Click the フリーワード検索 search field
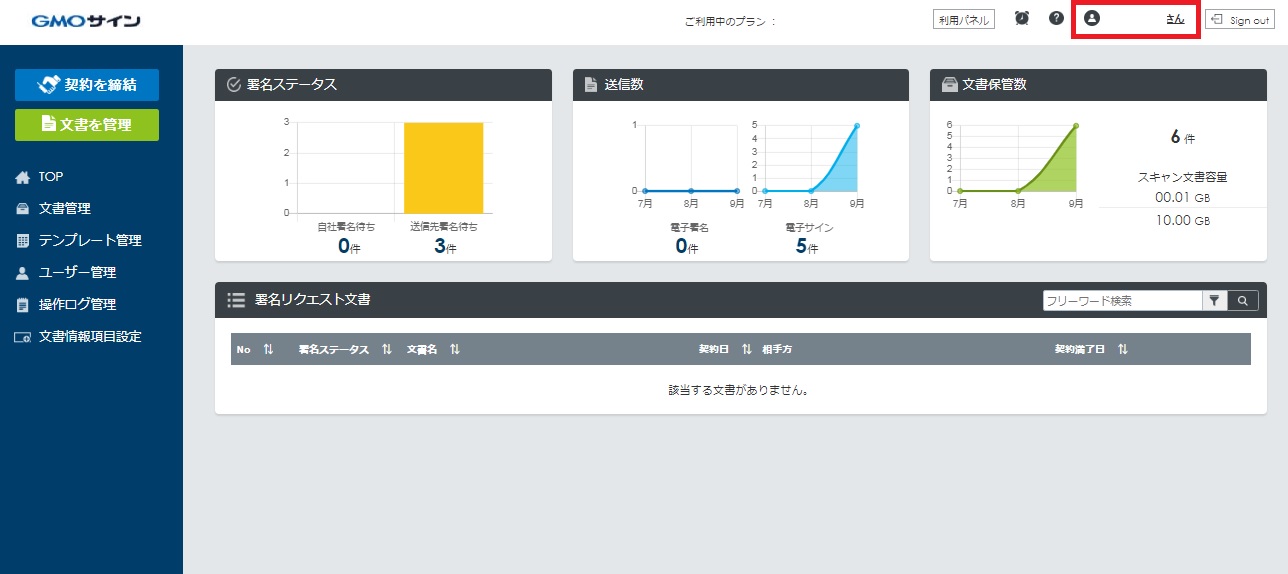 (1120, 300)
